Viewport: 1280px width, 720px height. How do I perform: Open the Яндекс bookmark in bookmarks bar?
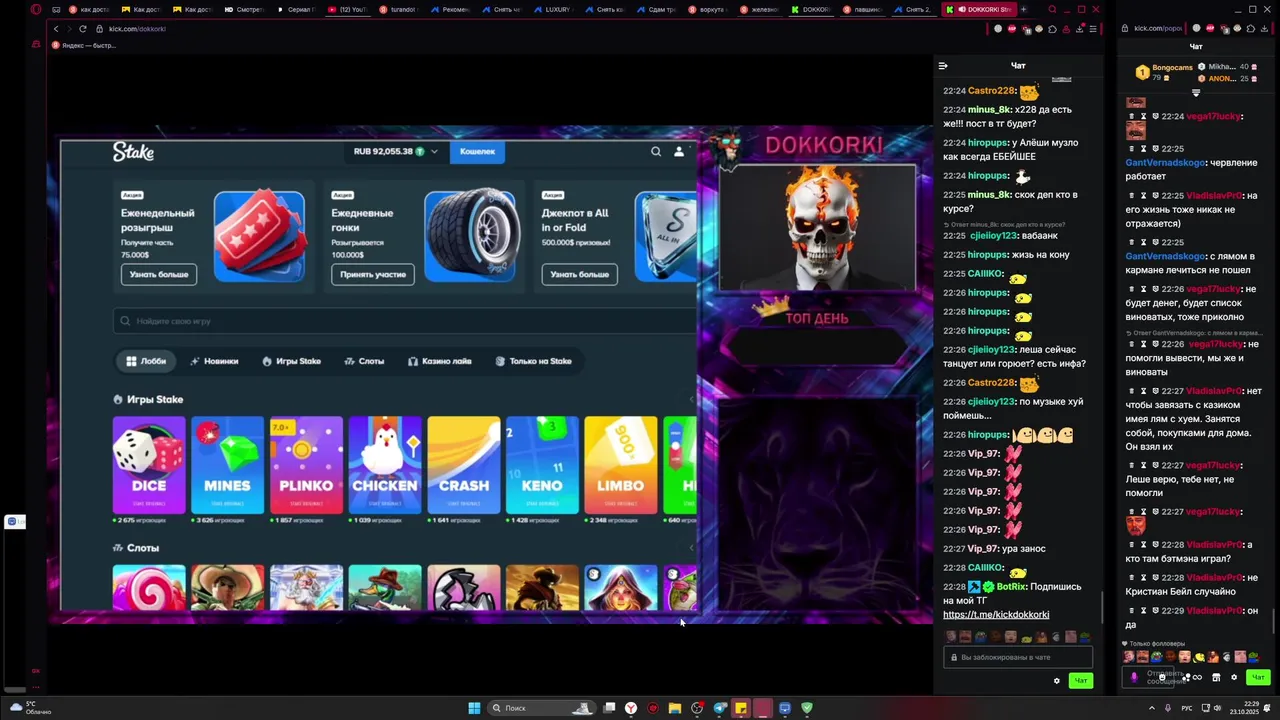click(84, 45)
